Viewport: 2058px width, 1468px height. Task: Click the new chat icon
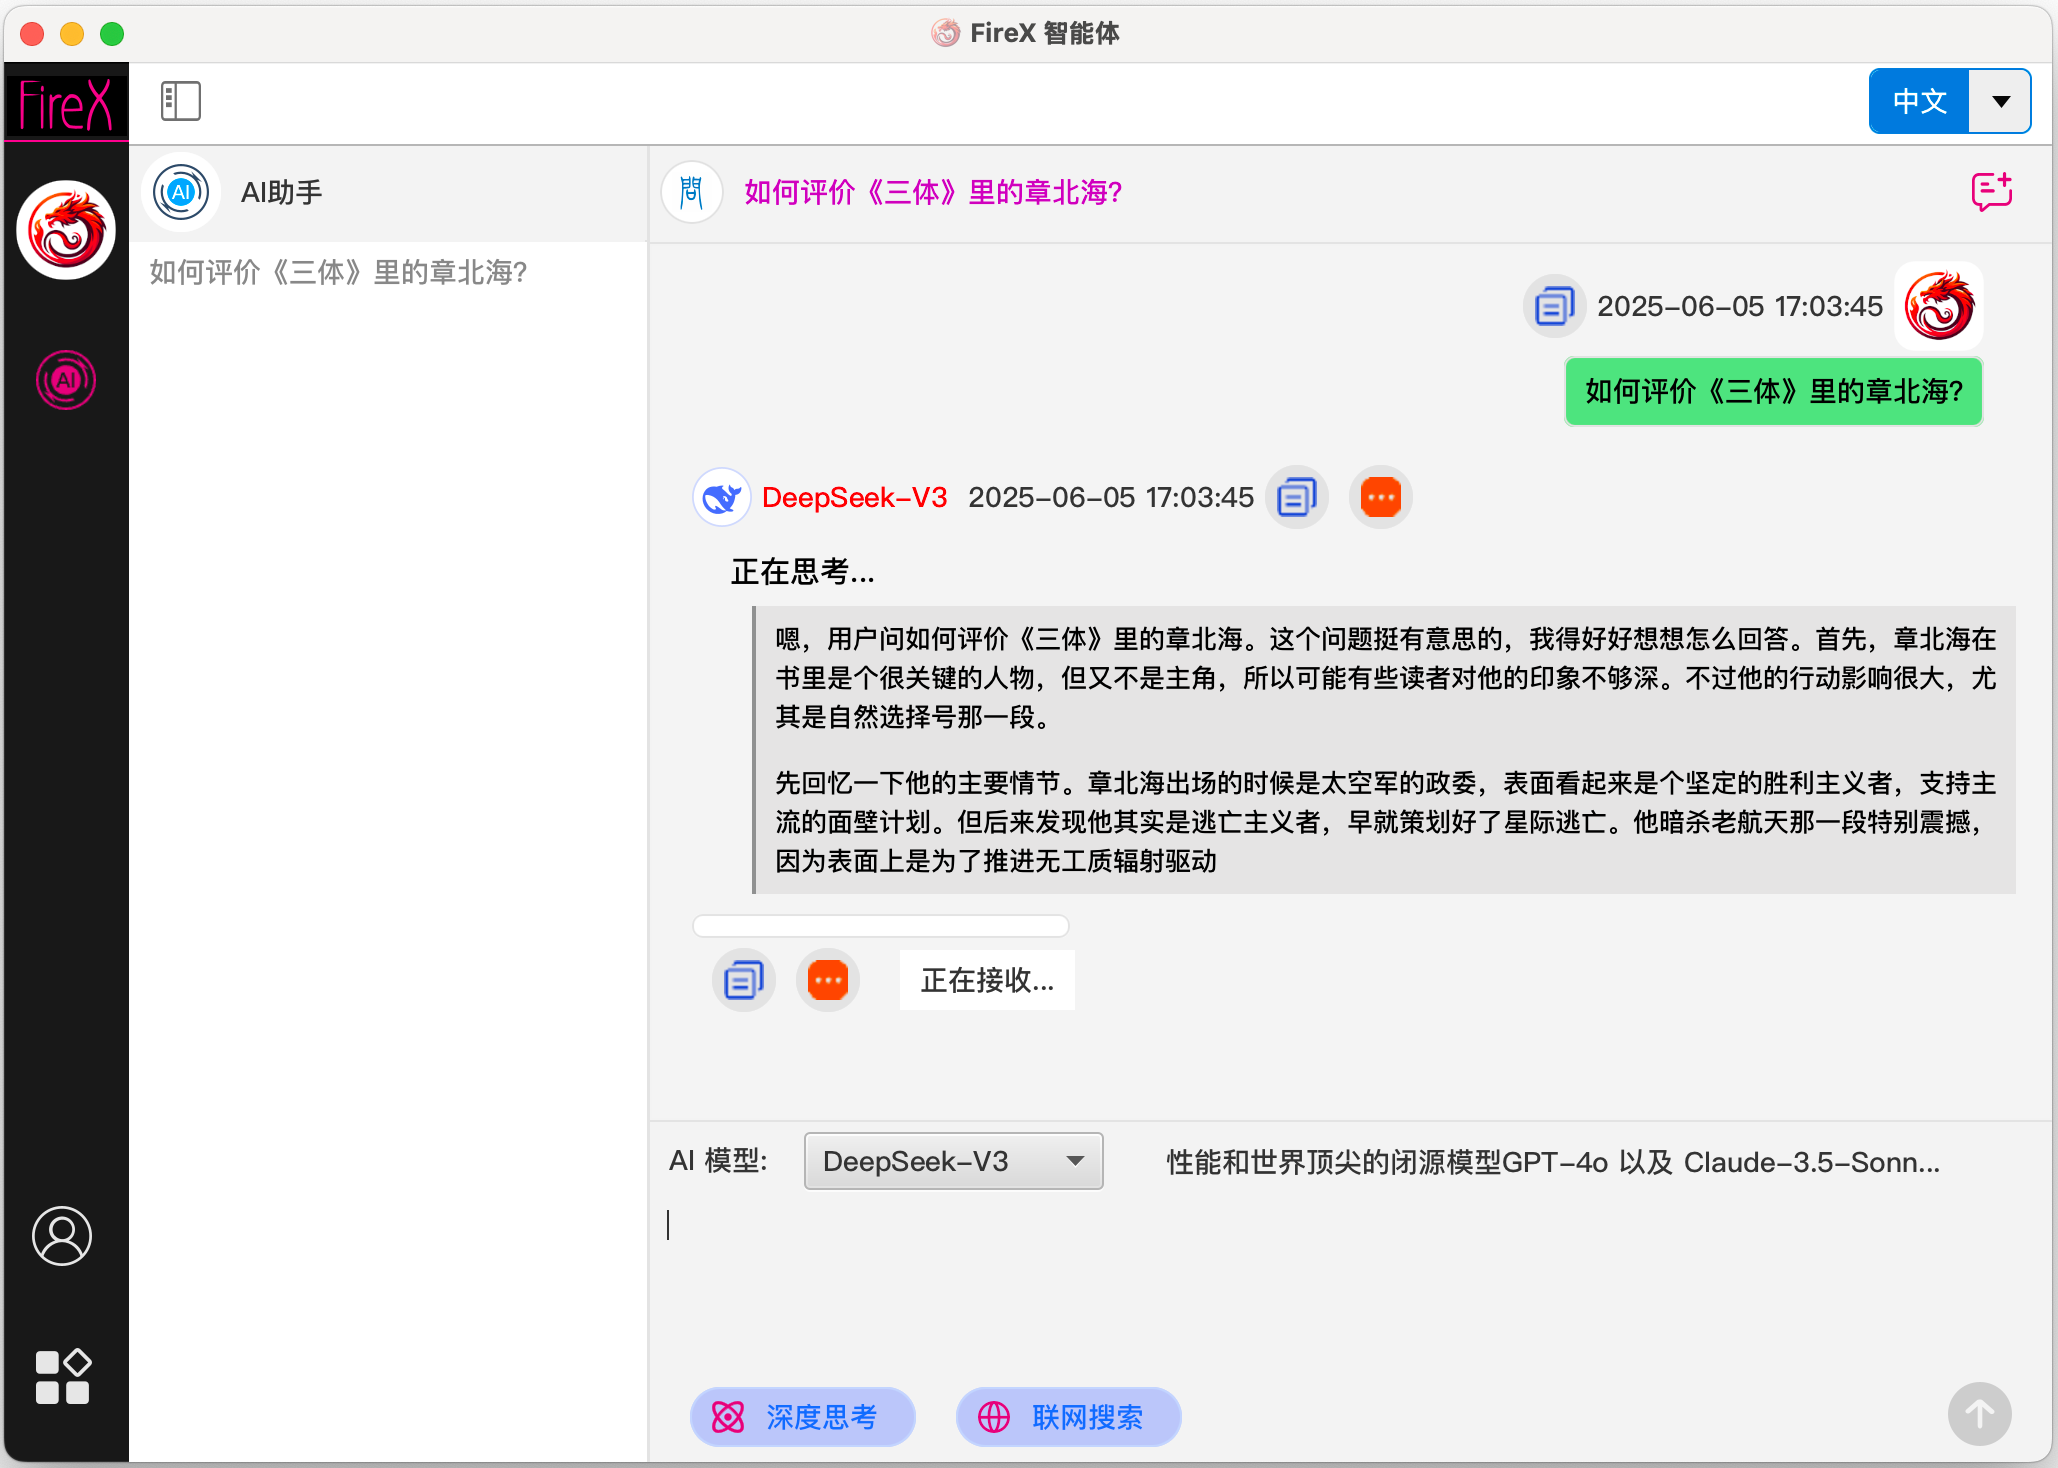[1990, 191]
